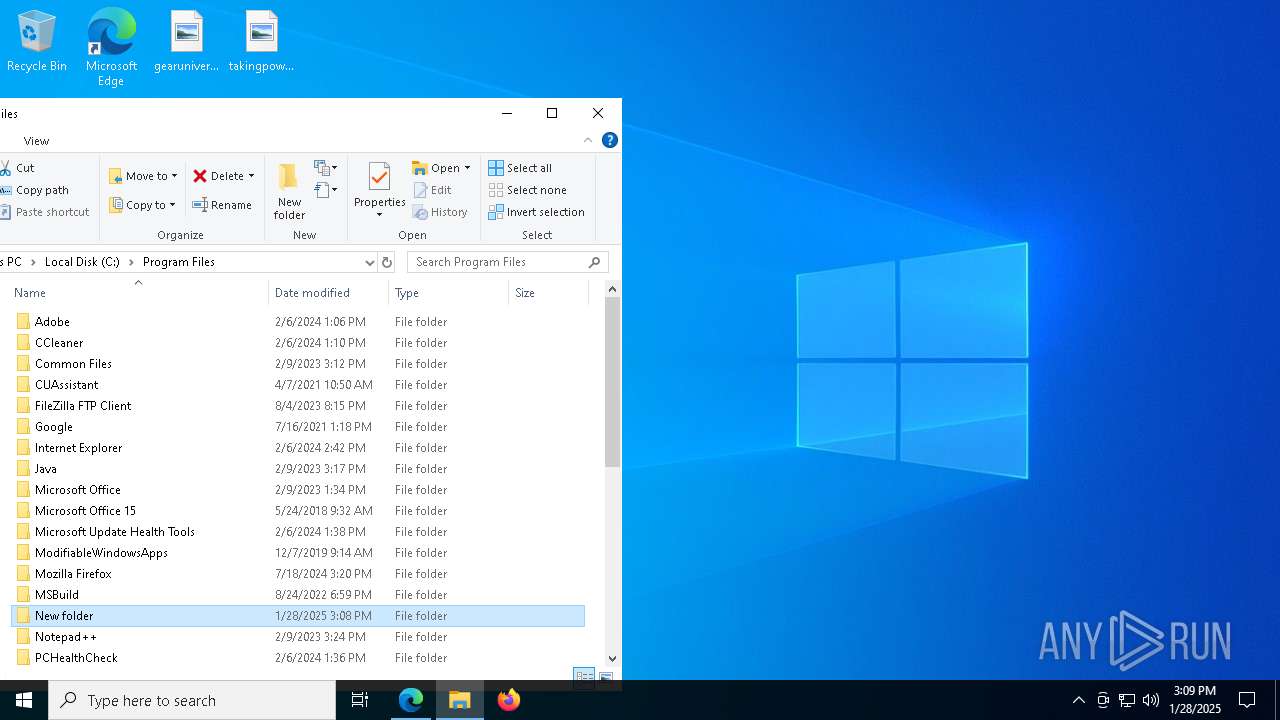Select the highlighted New folder row
Image resolution: width=1280 pixels, height=720 pixels.
pyautogui.click(x=298, y=616)
